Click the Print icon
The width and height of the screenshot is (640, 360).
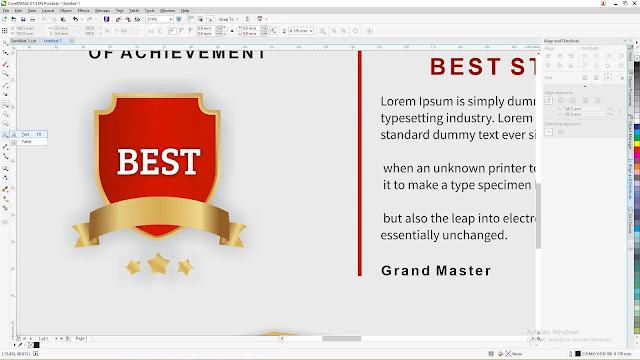pyautogui.click(x=33, y=19)
